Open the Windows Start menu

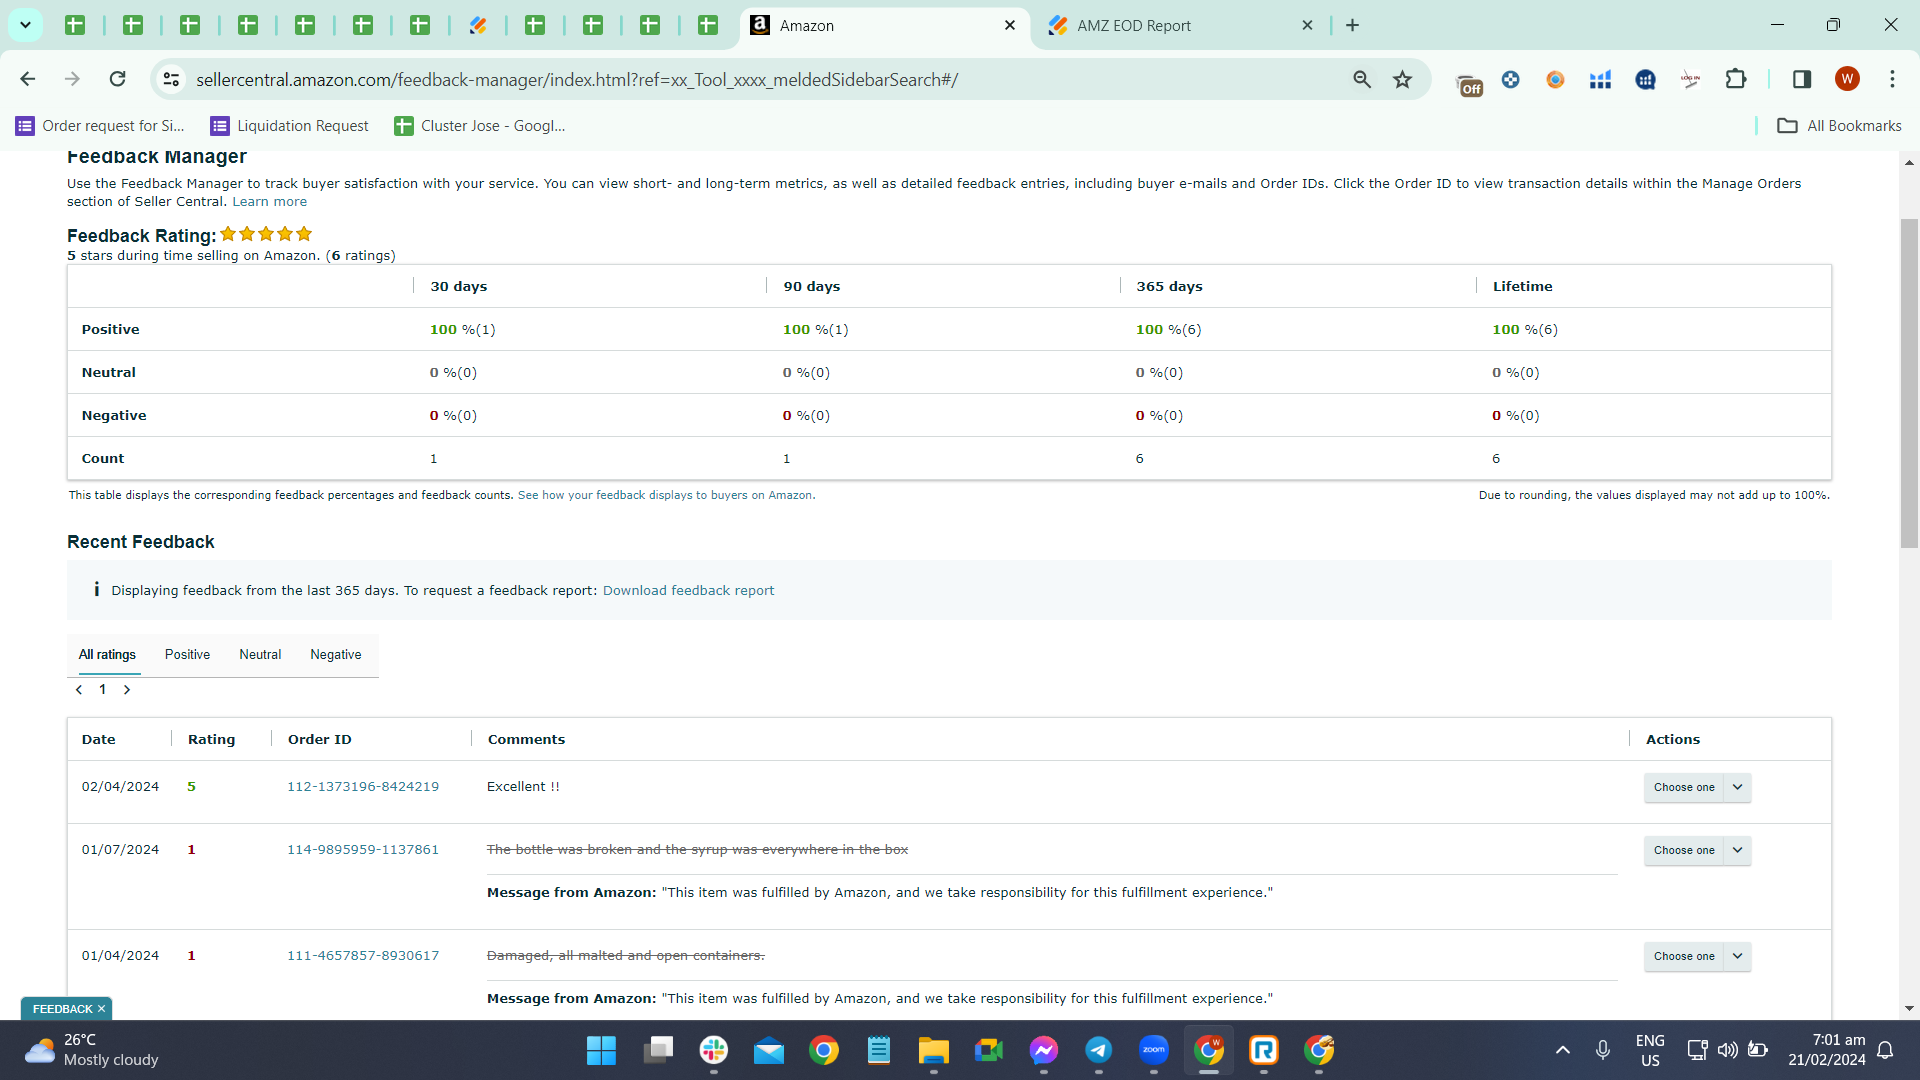tap(601, 1050)
